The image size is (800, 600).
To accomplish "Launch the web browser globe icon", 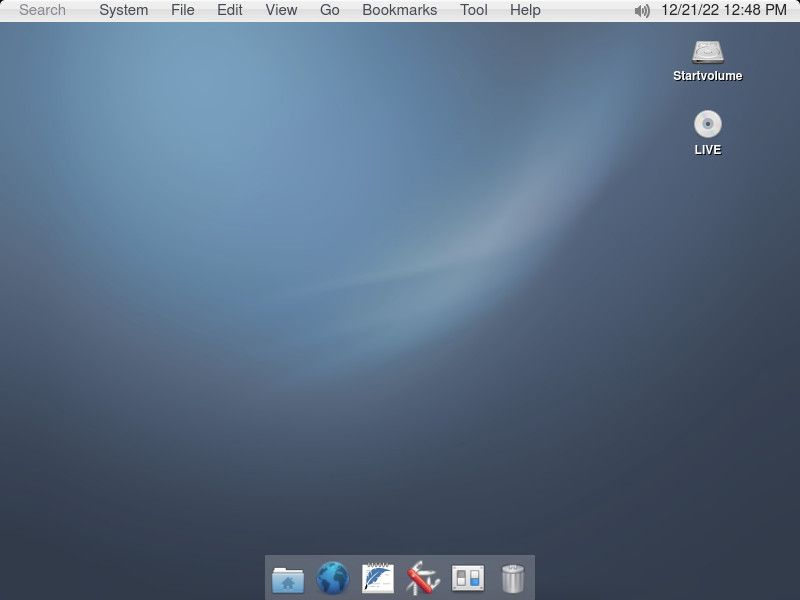I will coord(333,578).
